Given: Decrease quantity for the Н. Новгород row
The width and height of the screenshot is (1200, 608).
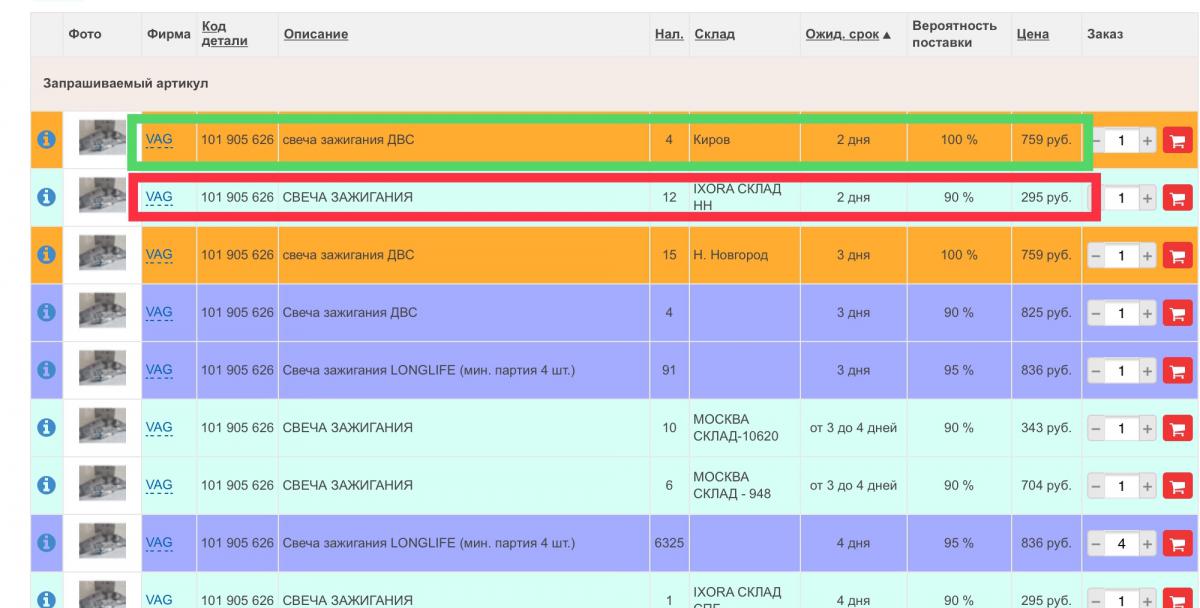Looking at the screenshot, I should click(x=1098, y=256).
